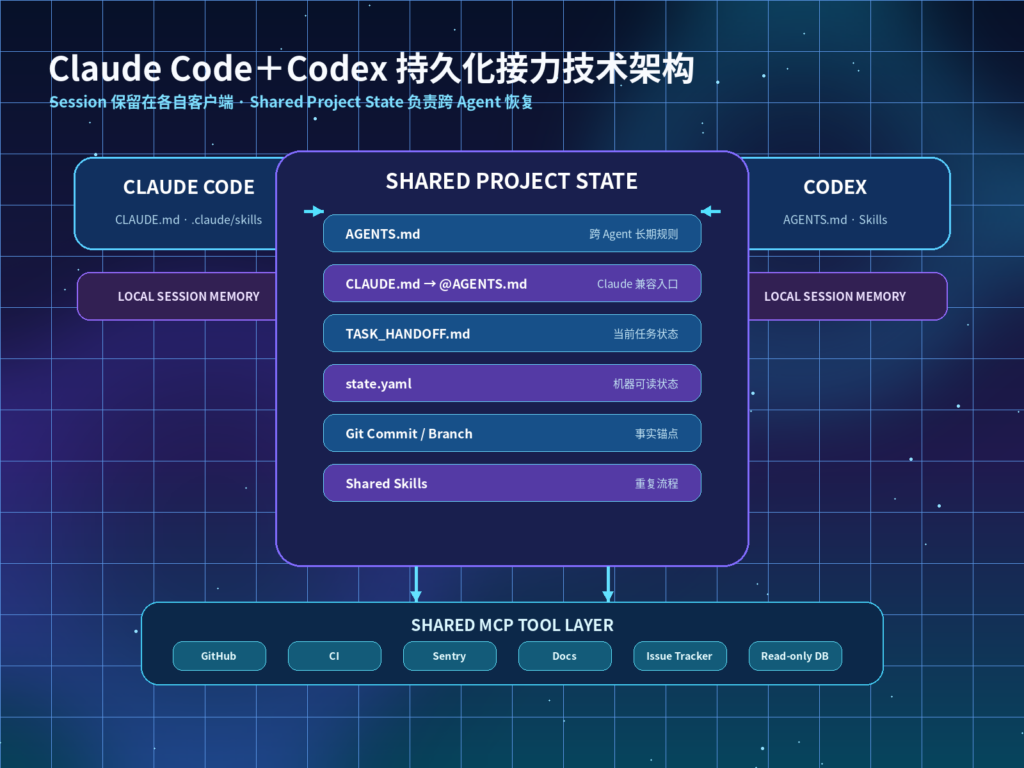Click the CI tool pill
The image size is (1024, 768).
click(334, 656)
